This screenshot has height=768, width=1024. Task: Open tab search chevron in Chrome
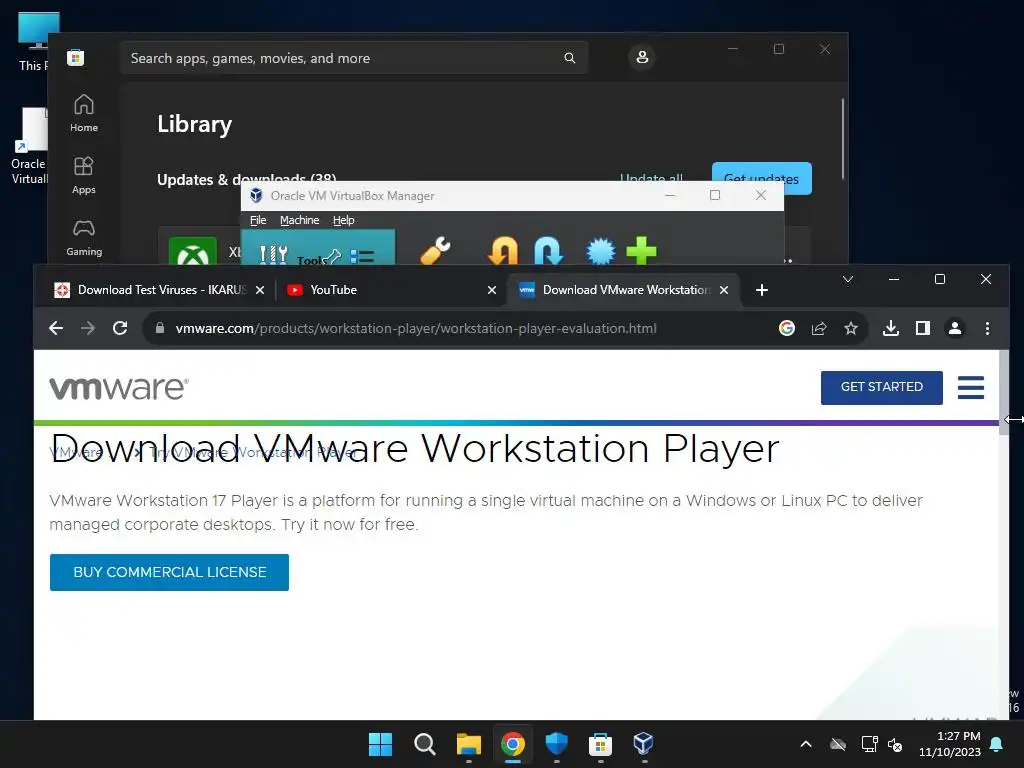[x=848, y=280]
